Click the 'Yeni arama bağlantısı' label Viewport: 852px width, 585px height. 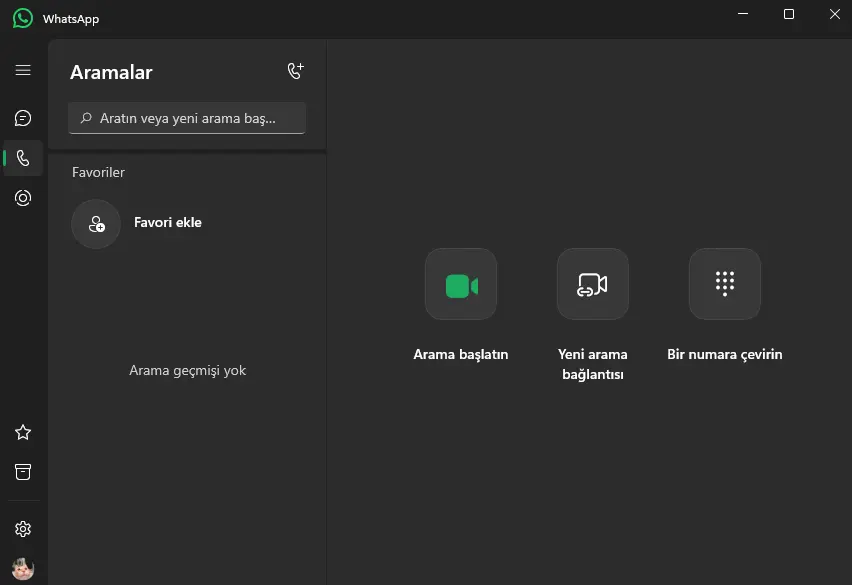click(x=593, y=364)
